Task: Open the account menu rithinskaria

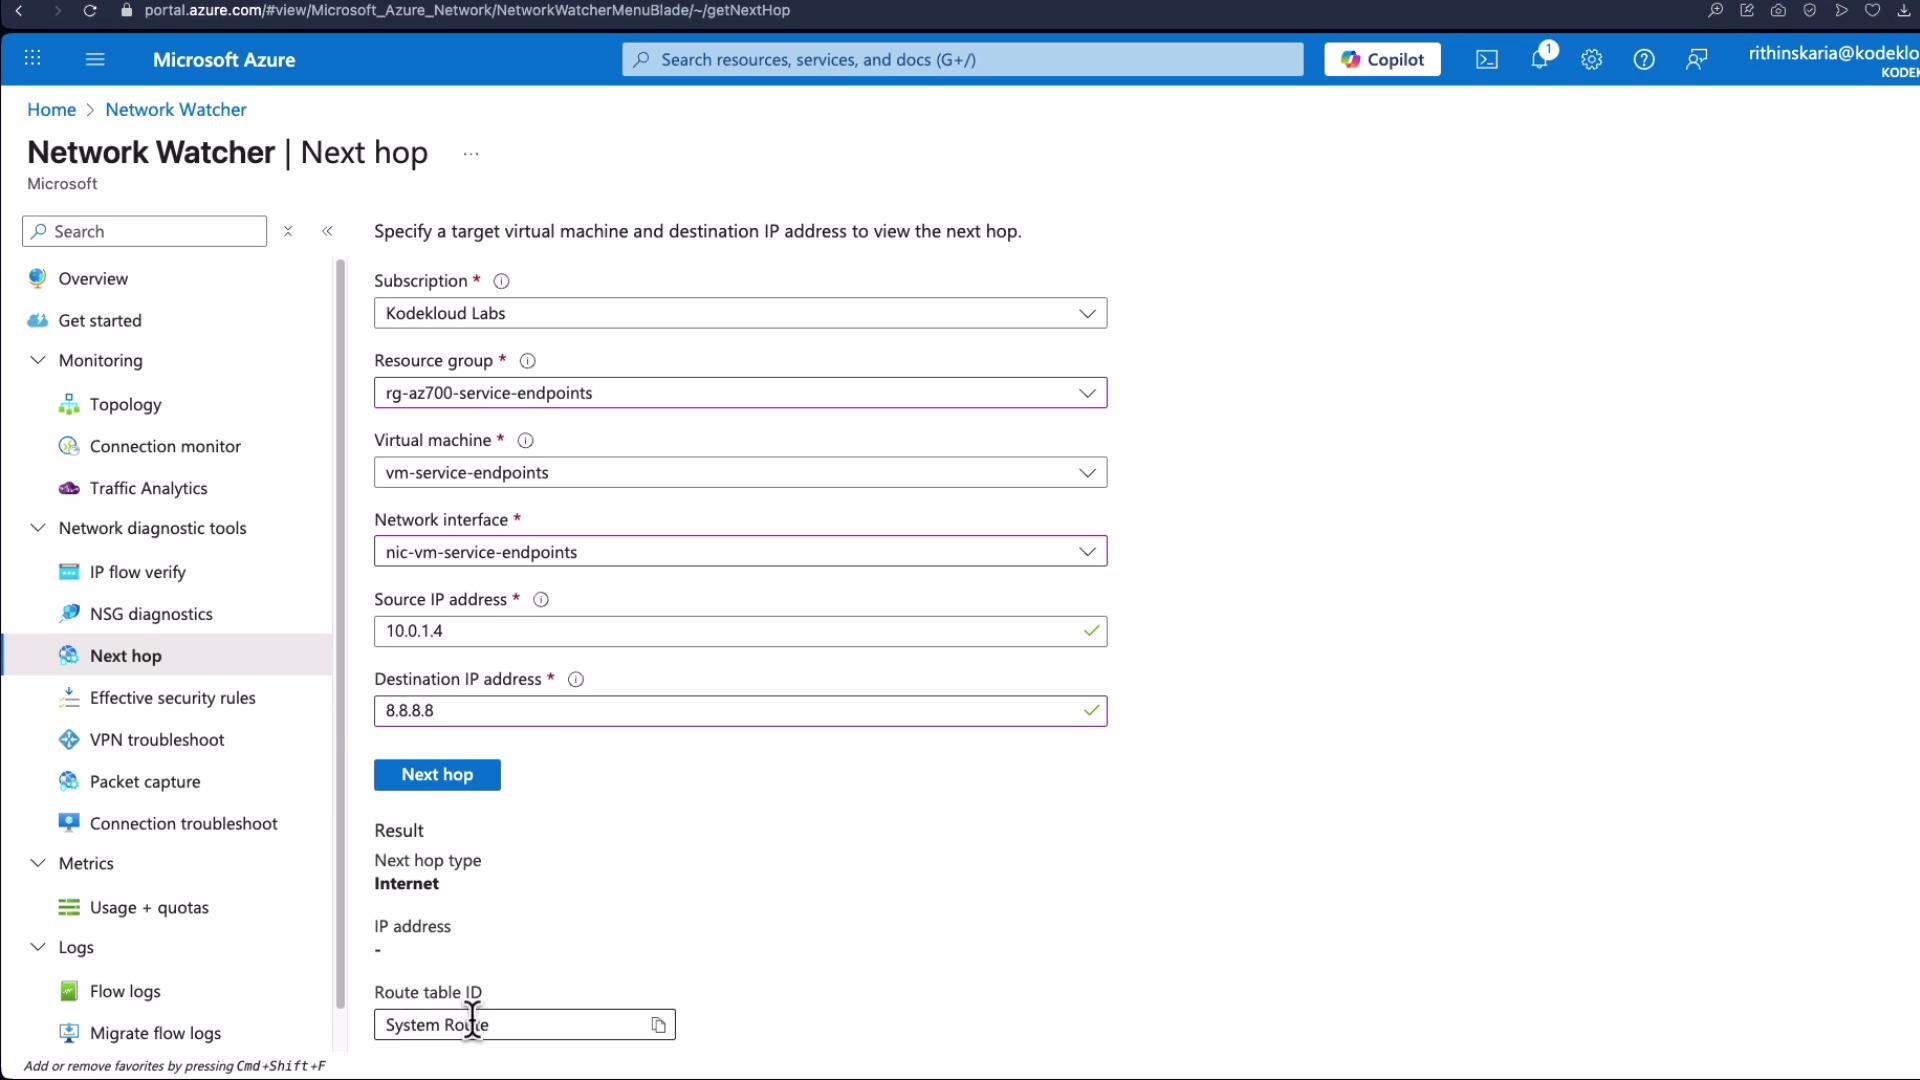Action: (1832, 60)
